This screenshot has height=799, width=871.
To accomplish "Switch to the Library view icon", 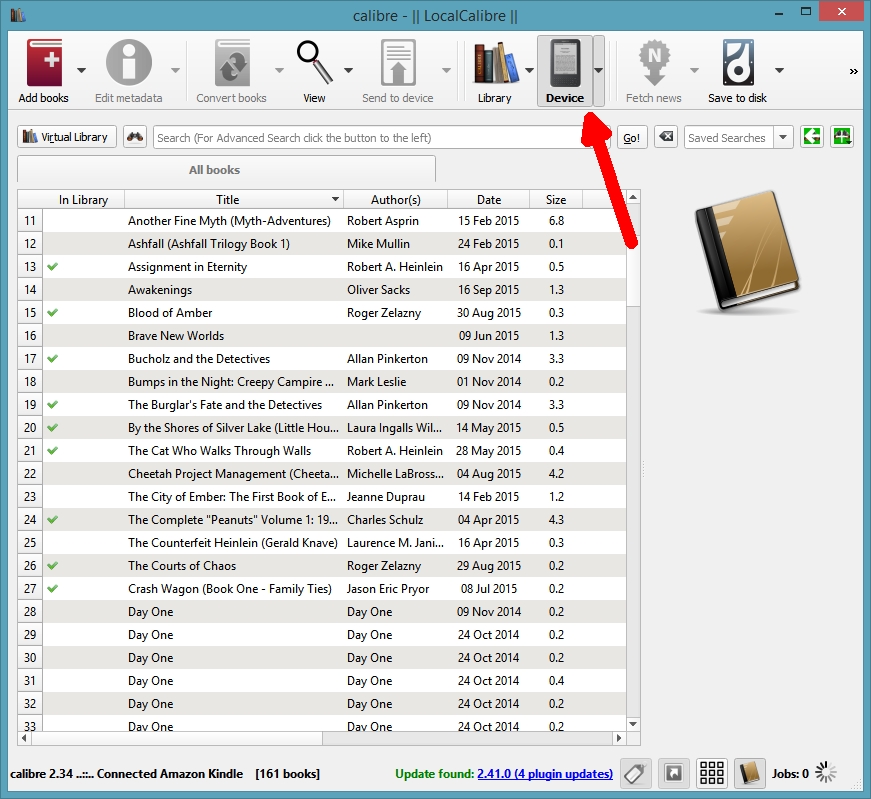I will (x=495, y=63).
